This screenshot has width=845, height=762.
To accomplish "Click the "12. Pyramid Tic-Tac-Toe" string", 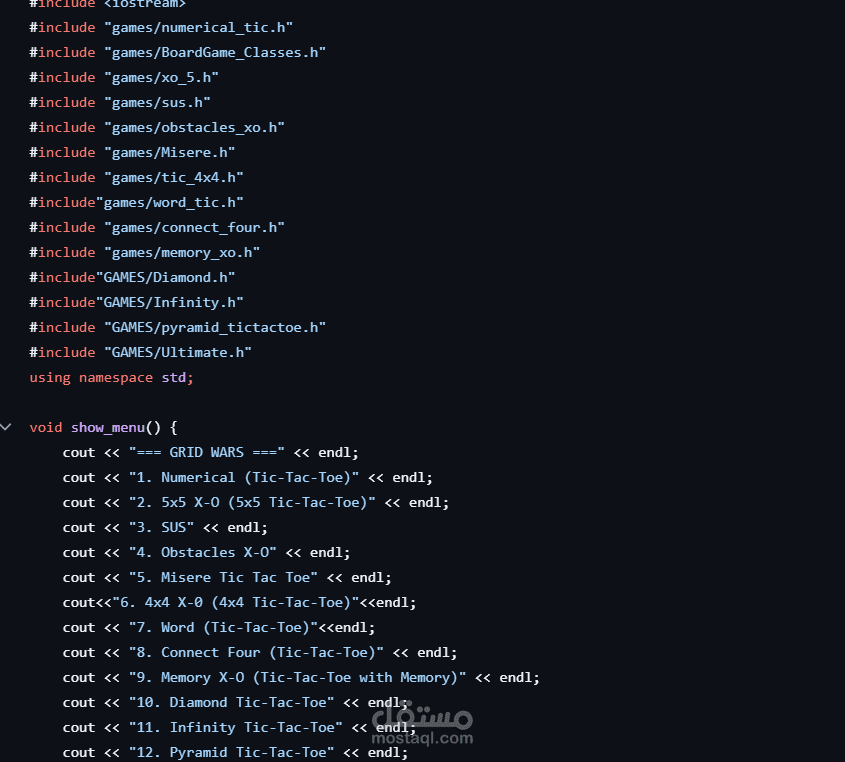I will tap(231, 752).
